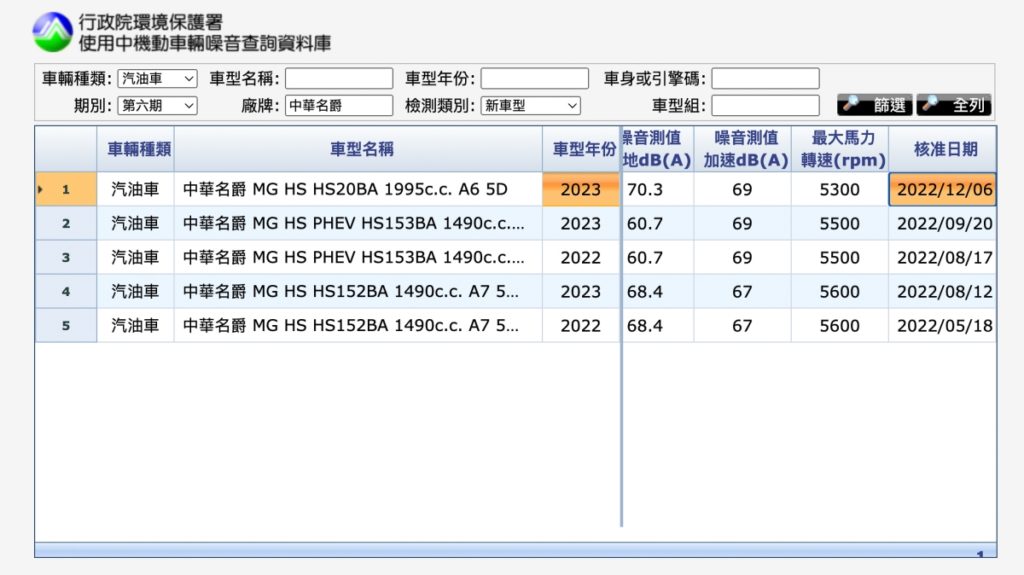The height and width of the screenshot is (575, 1024).
Task: Click approval date 2022/12/06
Action: (943, 189)
